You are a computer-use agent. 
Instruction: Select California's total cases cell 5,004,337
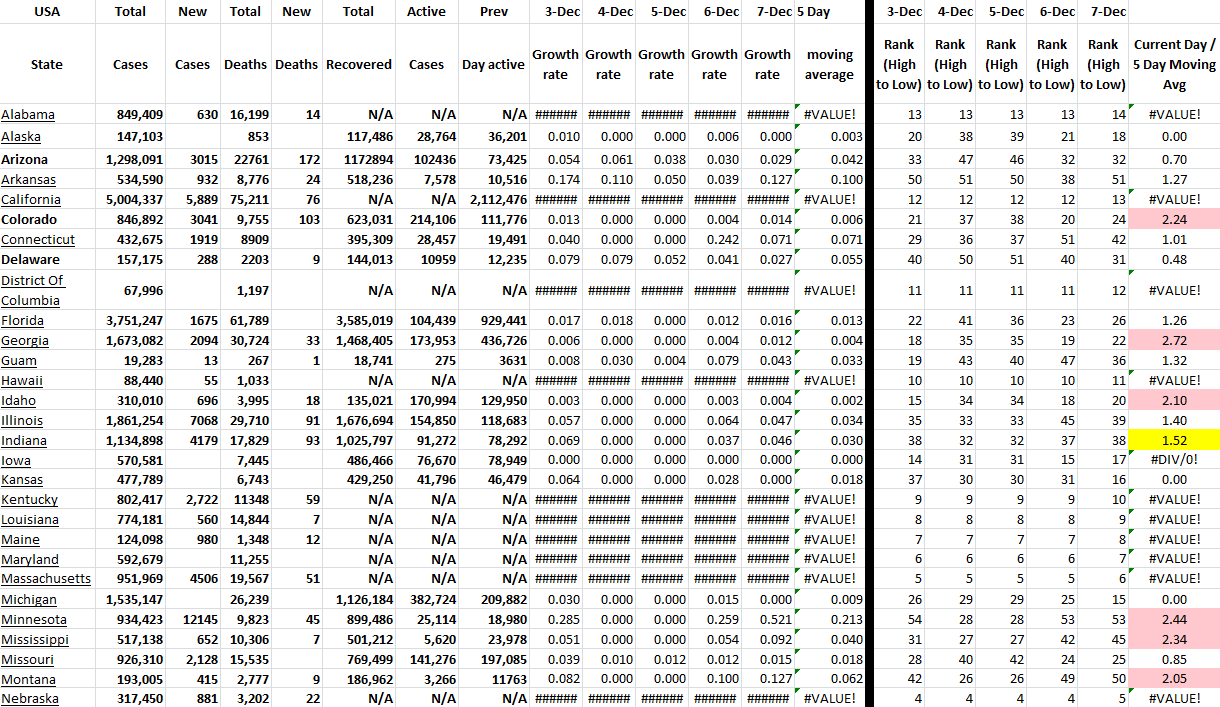[130, 199]
